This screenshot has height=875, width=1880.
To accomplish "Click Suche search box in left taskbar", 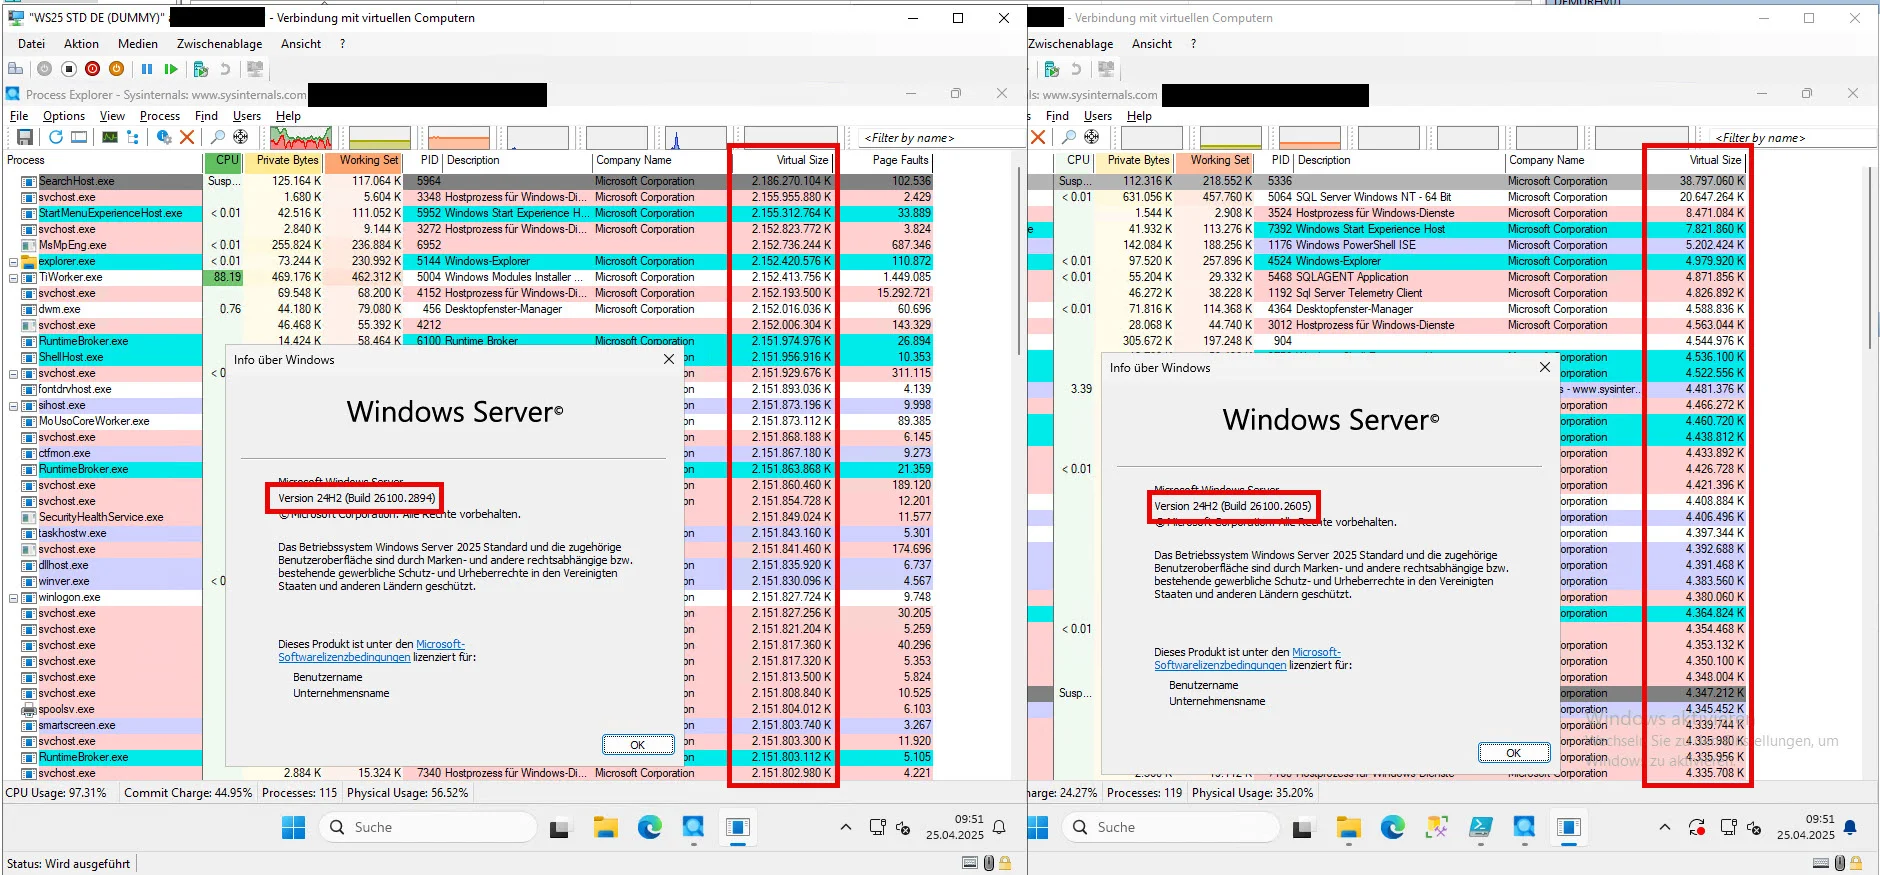I will 427,827.
